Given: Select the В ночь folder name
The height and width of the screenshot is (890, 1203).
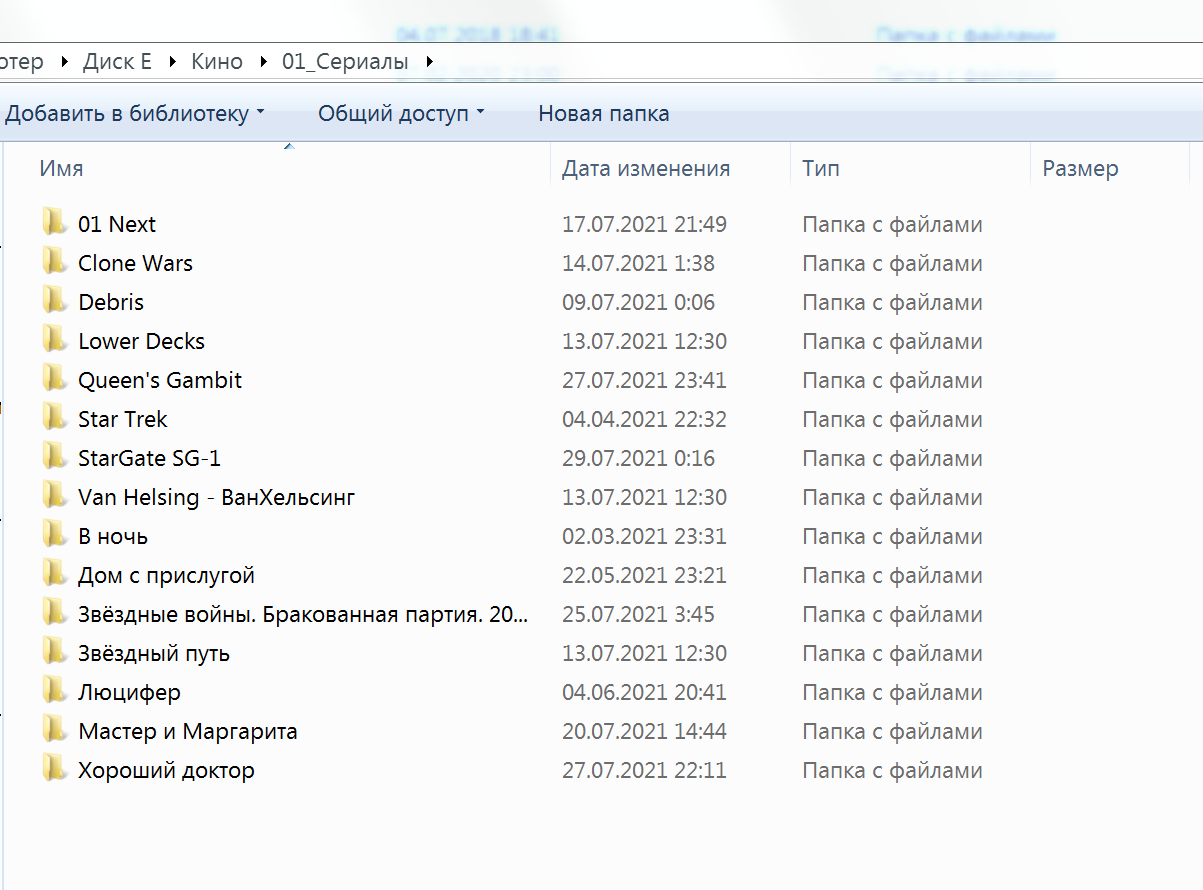Looking at the screenshot, I should click(x=113, y=536).
